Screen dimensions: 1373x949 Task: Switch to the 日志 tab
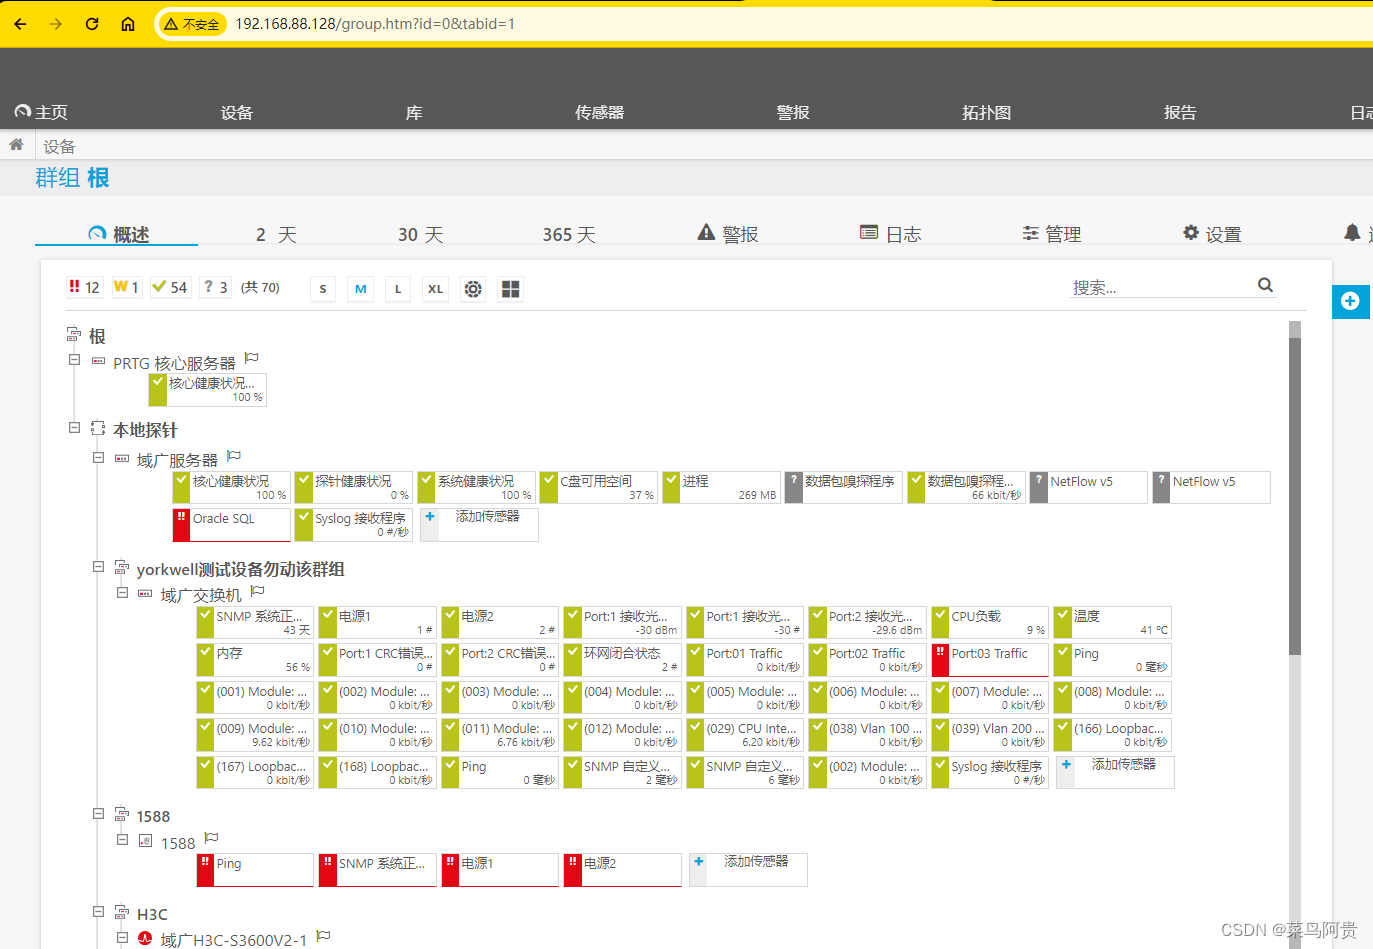[x=890, y=234]
